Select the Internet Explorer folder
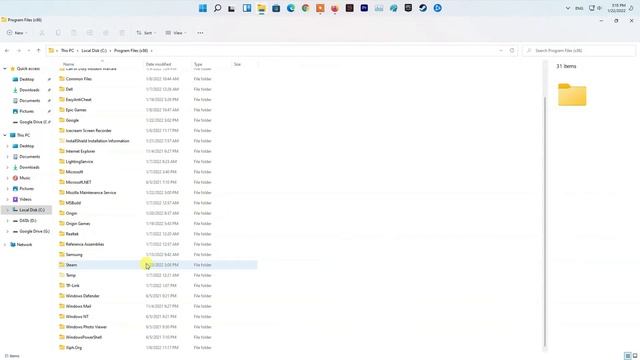 coord(80,151)
